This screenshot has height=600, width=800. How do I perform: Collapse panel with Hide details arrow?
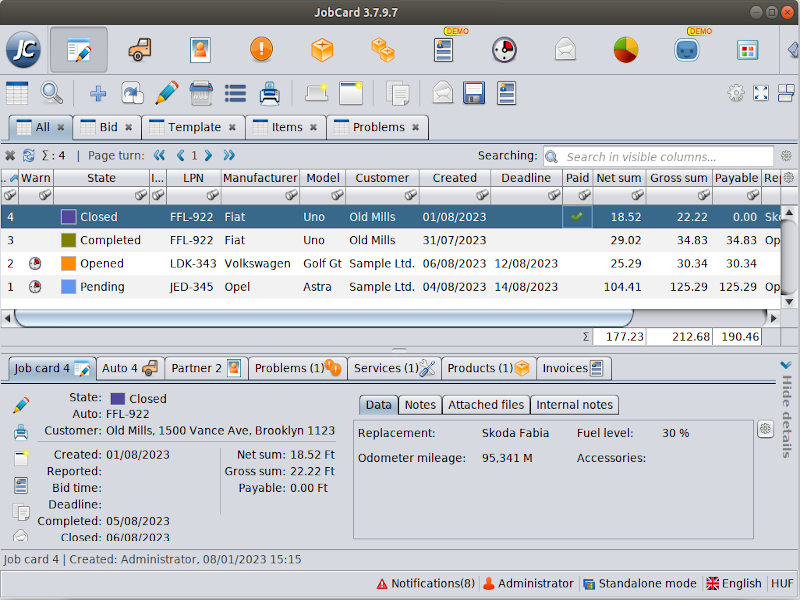[786, 366]
